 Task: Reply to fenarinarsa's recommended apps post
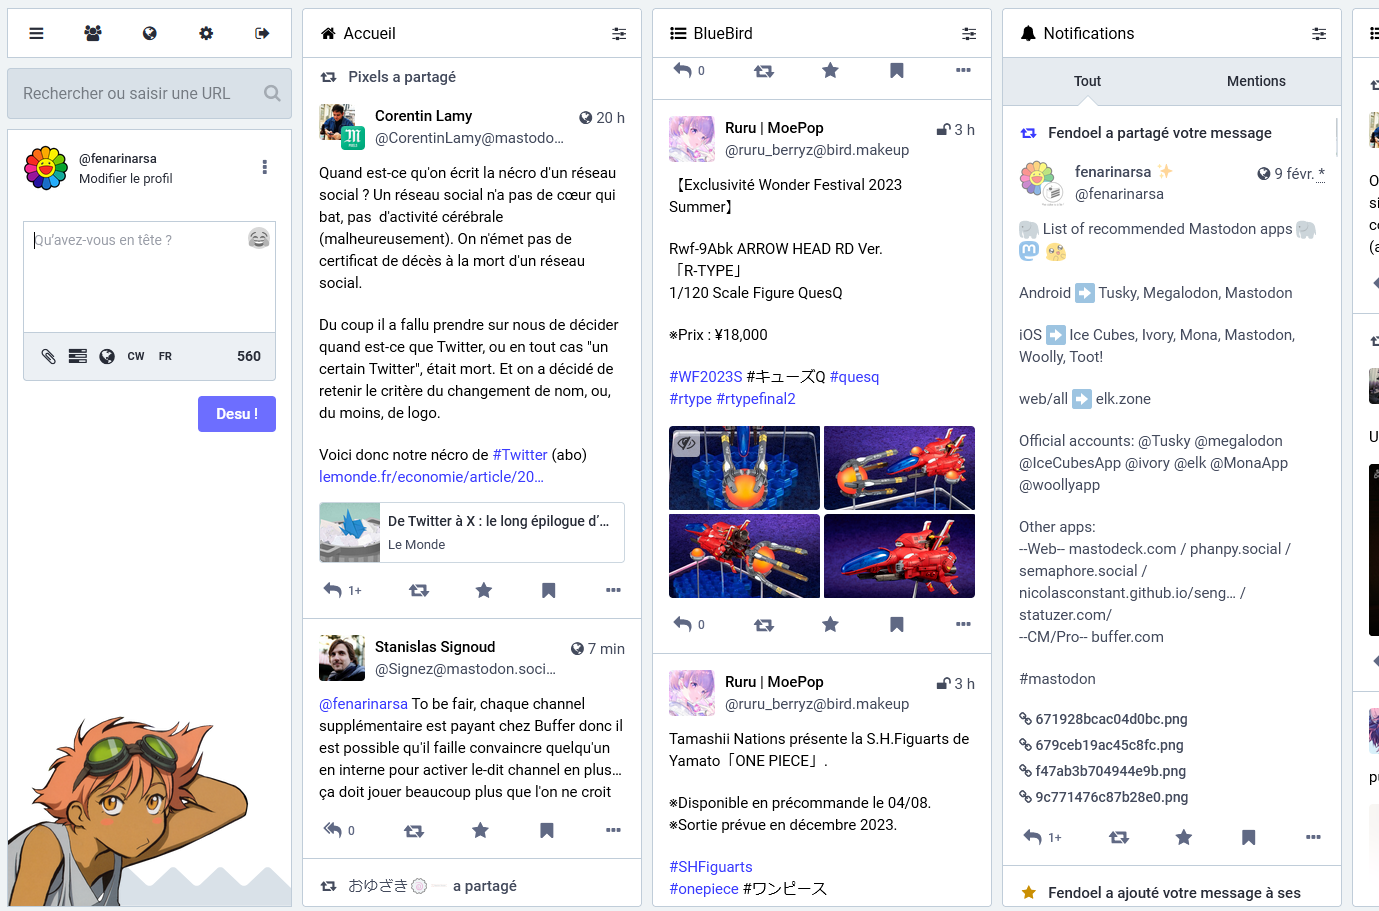[1033, 837]
